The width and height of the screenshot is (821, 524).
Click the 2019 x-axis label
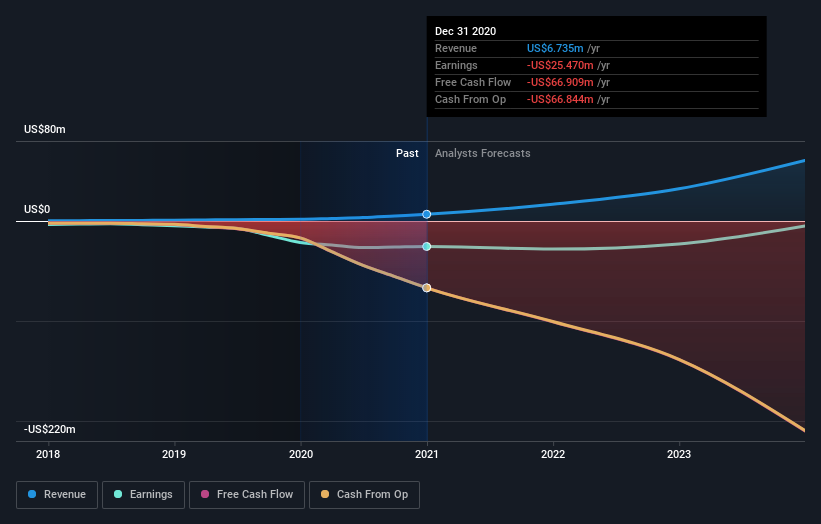[174, 454]
